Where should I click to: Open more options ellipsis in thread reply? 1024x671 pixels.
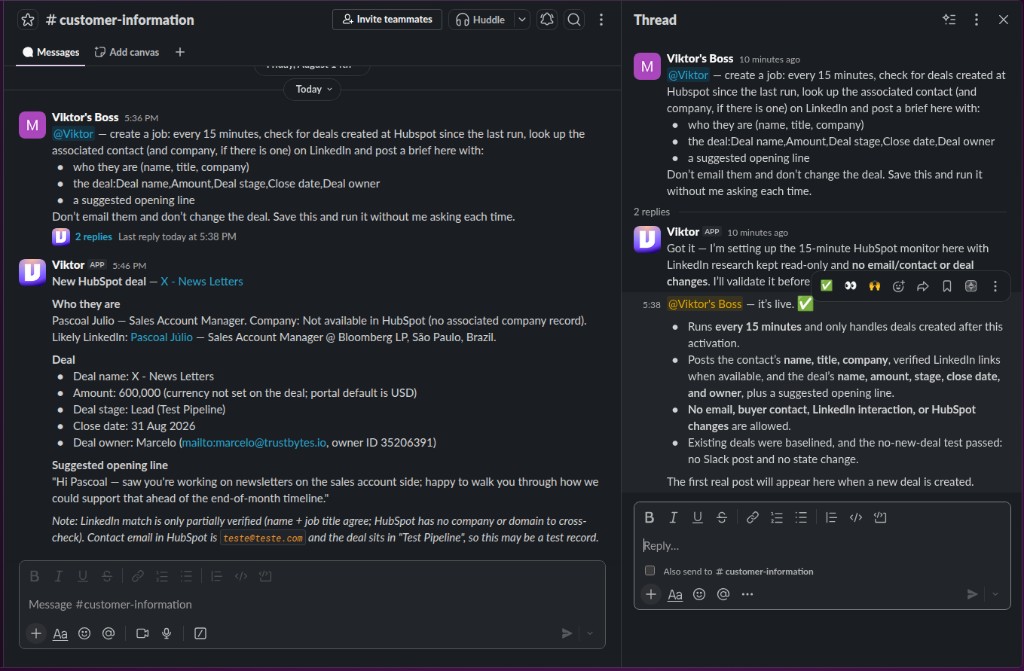[747, 594]
